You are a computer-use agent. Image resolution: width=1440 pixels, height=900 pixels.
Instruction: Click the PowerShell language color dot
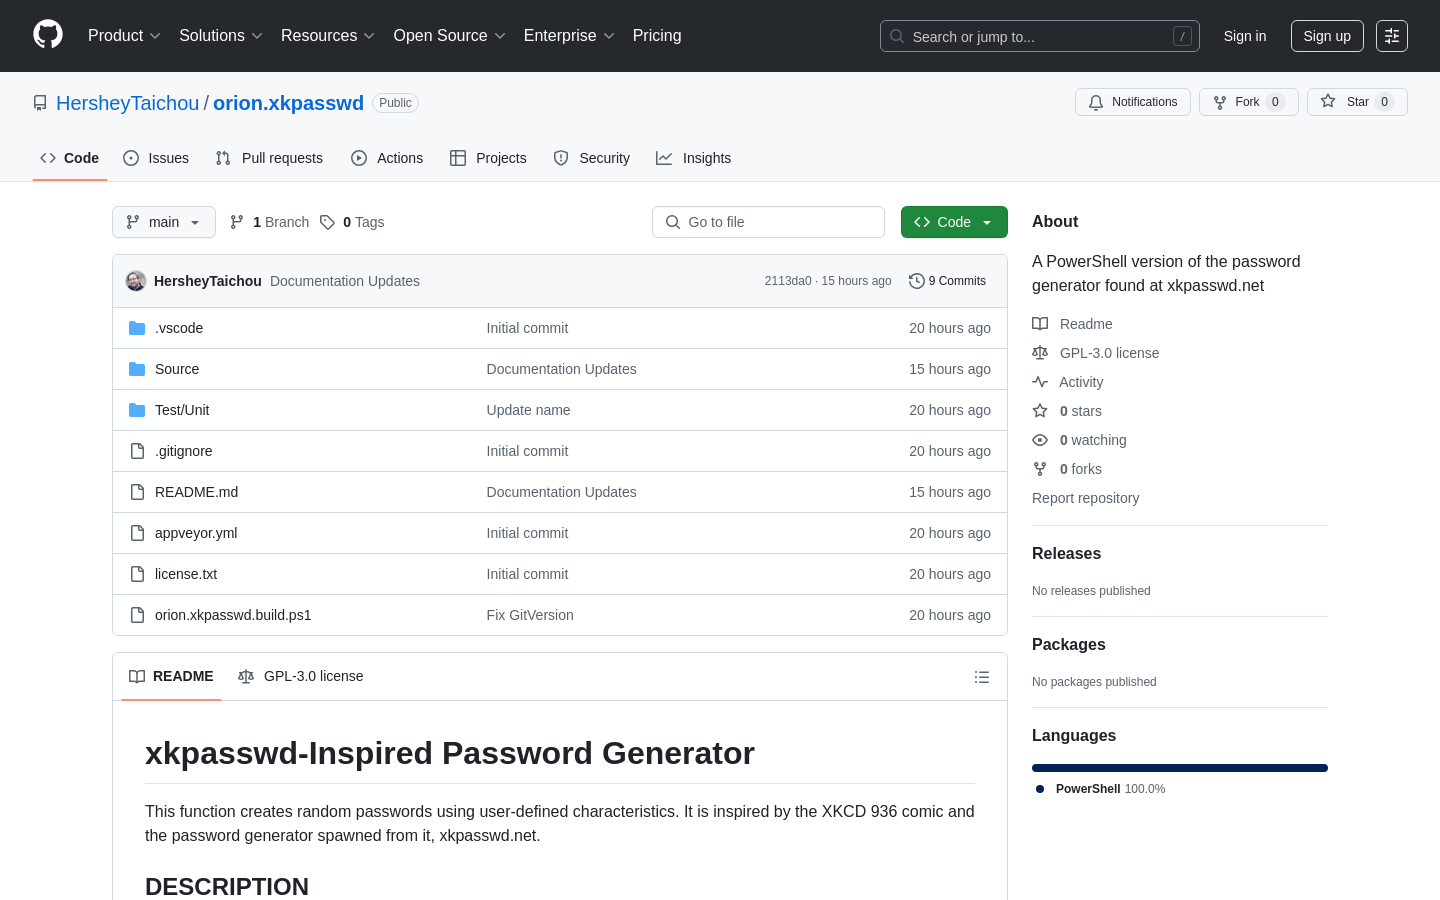click(1040, 789)
